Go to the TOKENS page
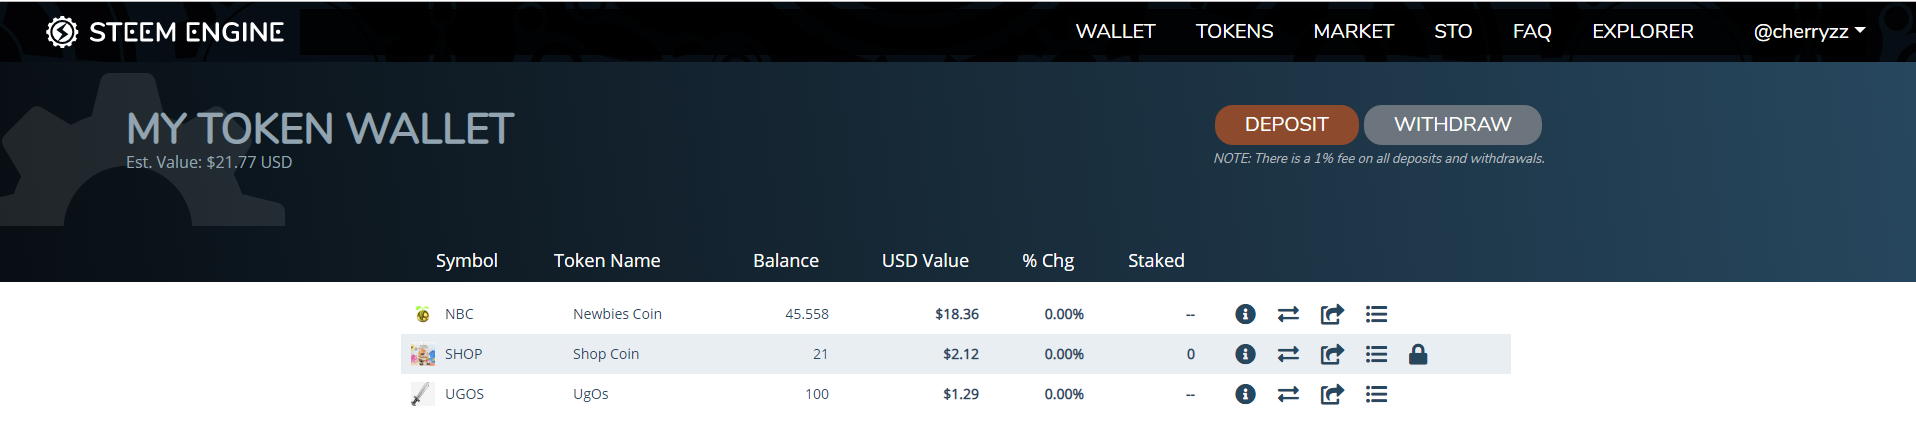1916x444 pixels. 1234,32
